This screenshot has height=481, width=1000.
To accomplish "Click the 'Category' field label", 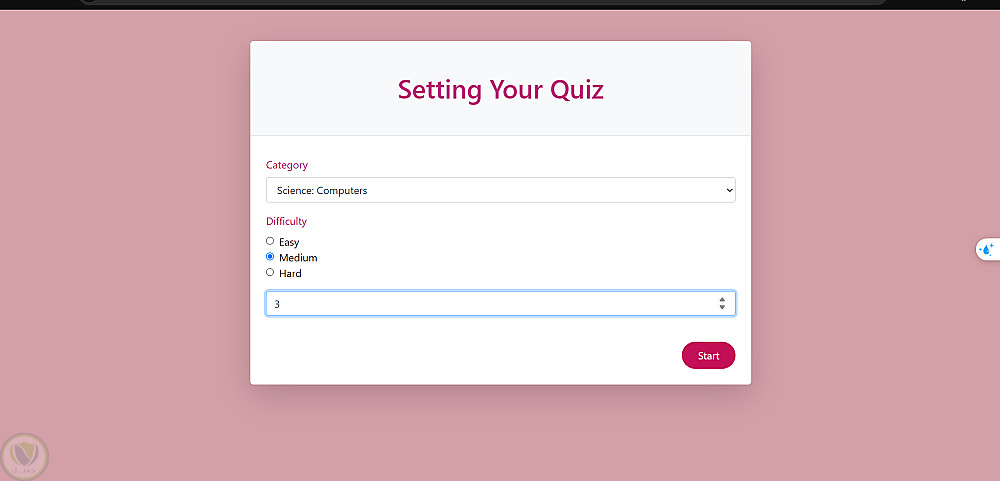I will coord(287,165).
